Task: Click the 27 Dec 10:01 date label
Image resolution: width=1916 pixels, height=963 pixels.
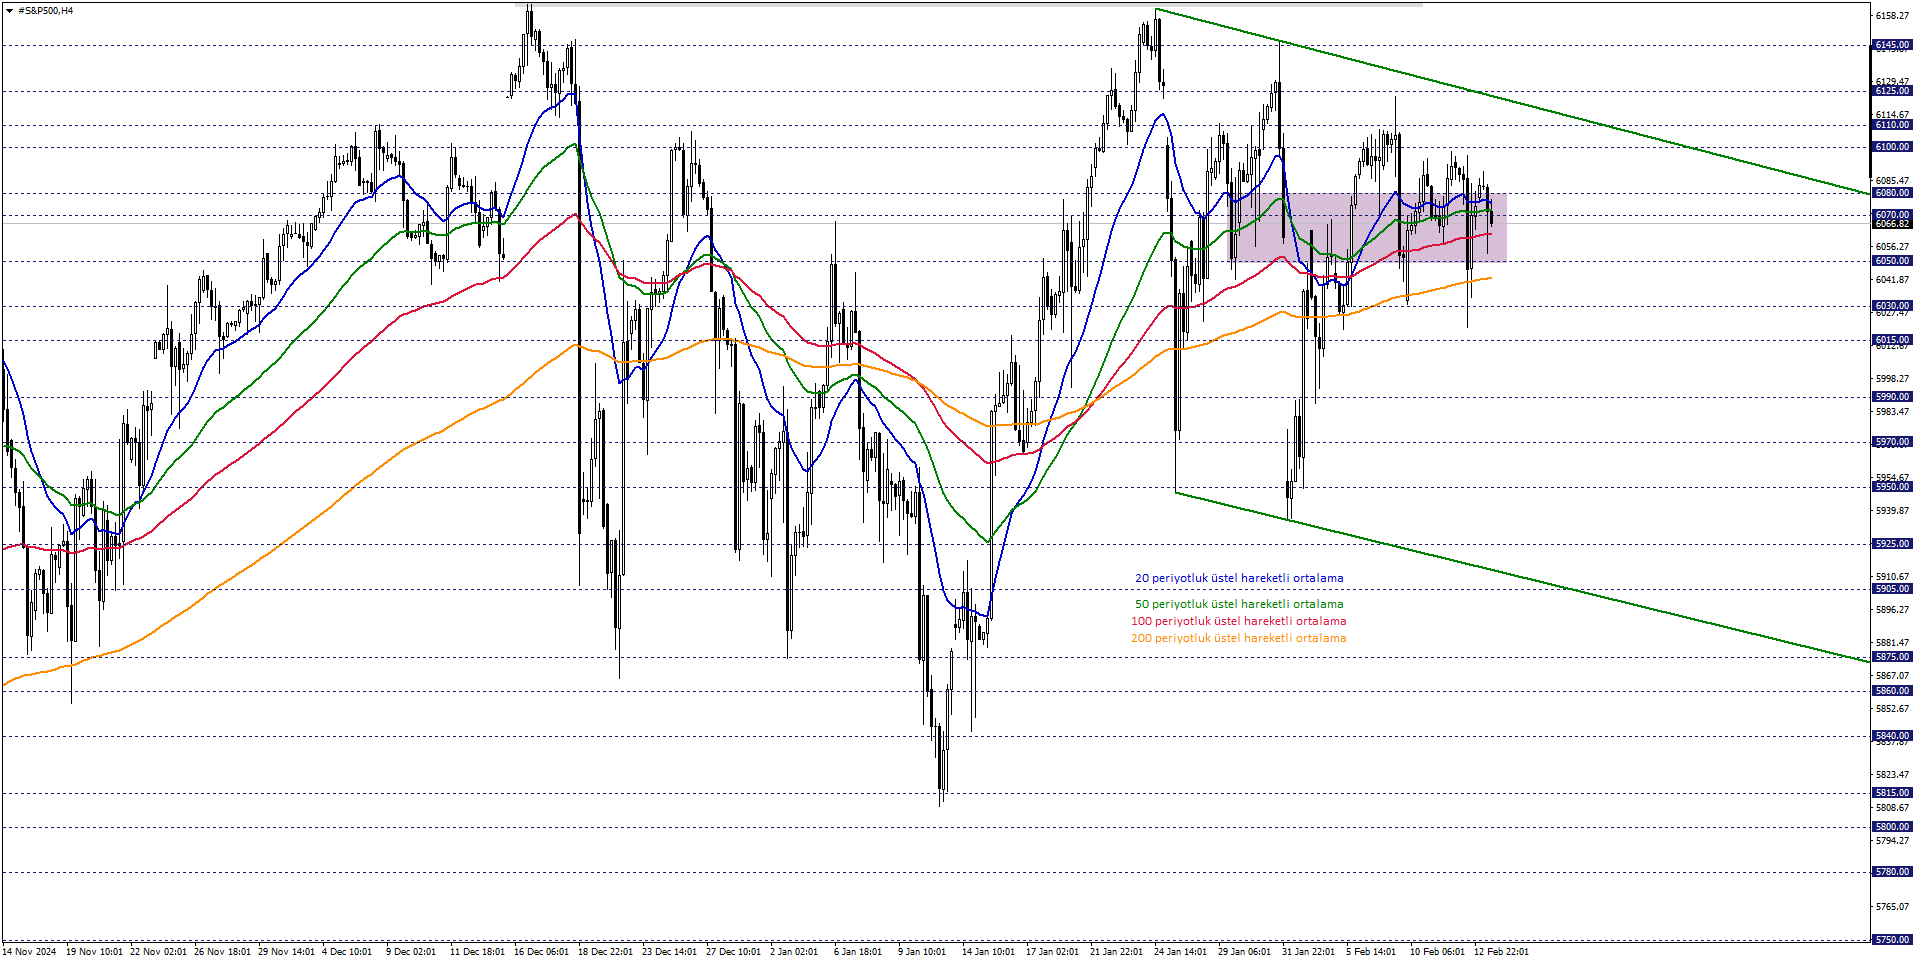Action: coord(734,952)
